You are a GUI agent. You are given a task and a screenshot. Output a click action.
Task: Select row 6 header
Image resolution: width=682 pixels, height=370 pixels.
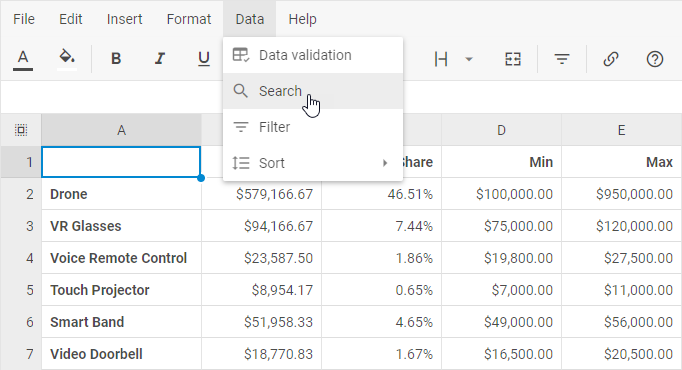click(x=21, y=322)
